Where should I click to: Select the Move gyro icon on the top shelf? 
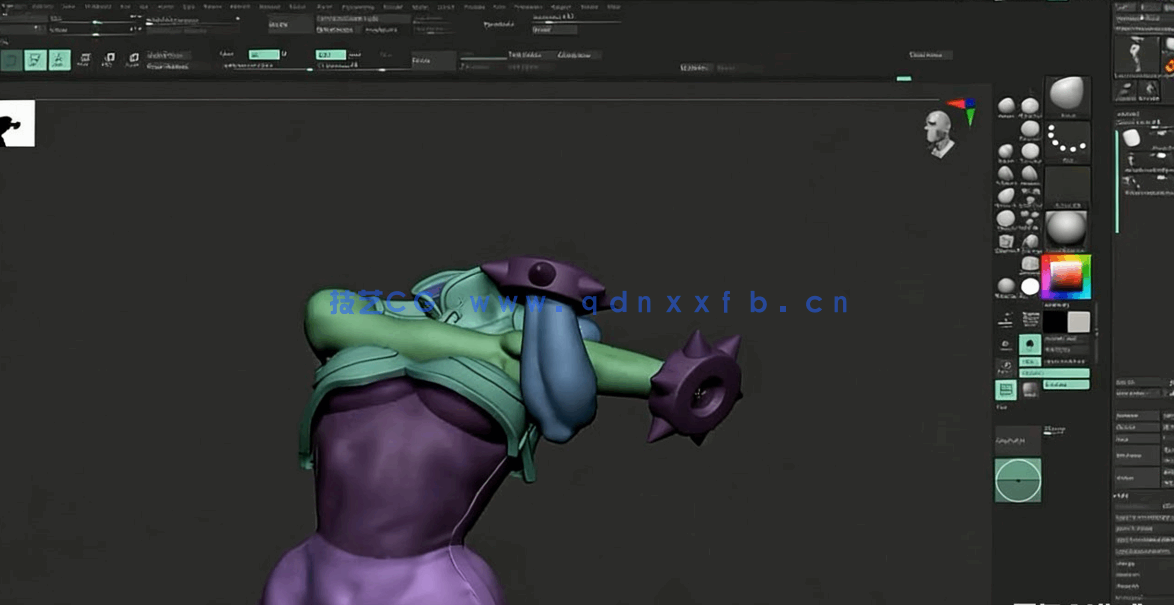(x=85, y=57)
